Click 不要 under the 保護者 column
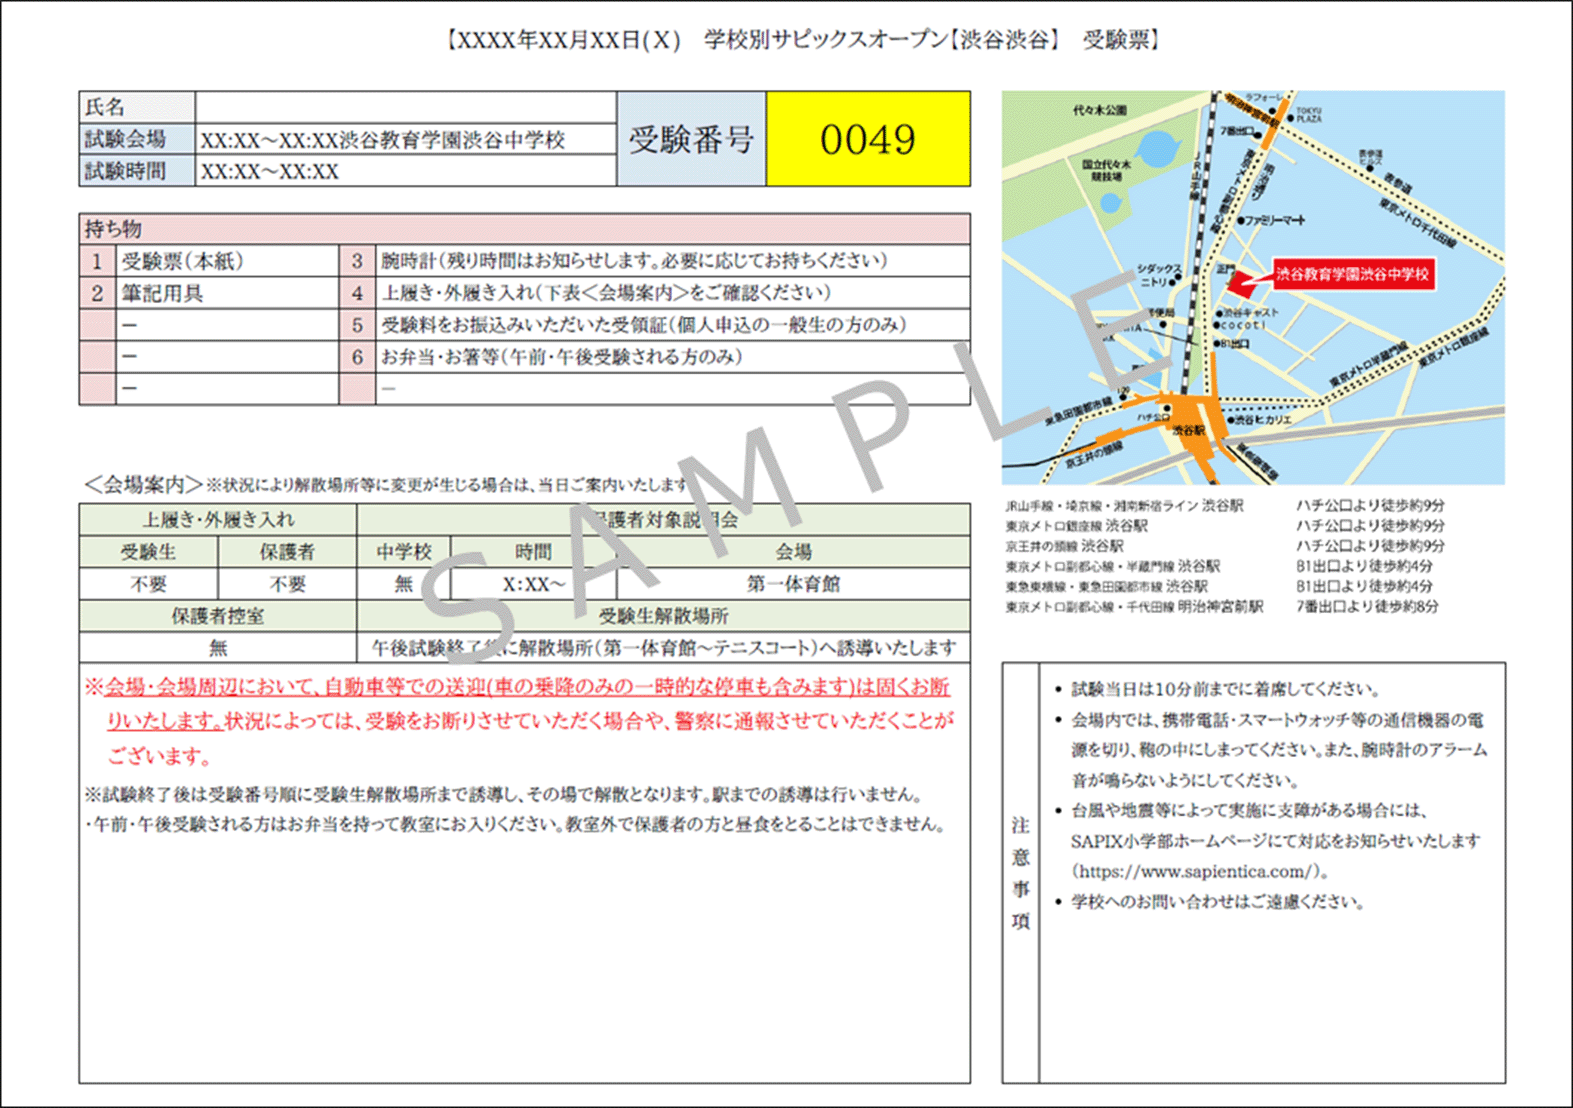Viewport: 1573px width, 1108px height. 287,584
